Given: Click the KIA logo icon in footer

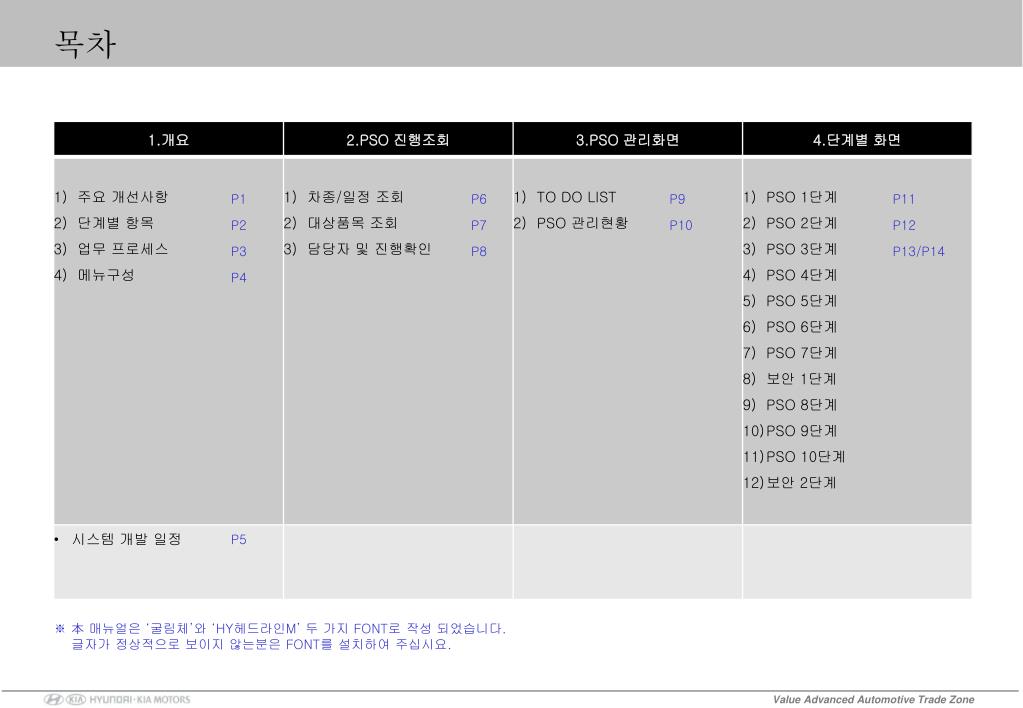Looking at the screenshot, I should [76, 700].
